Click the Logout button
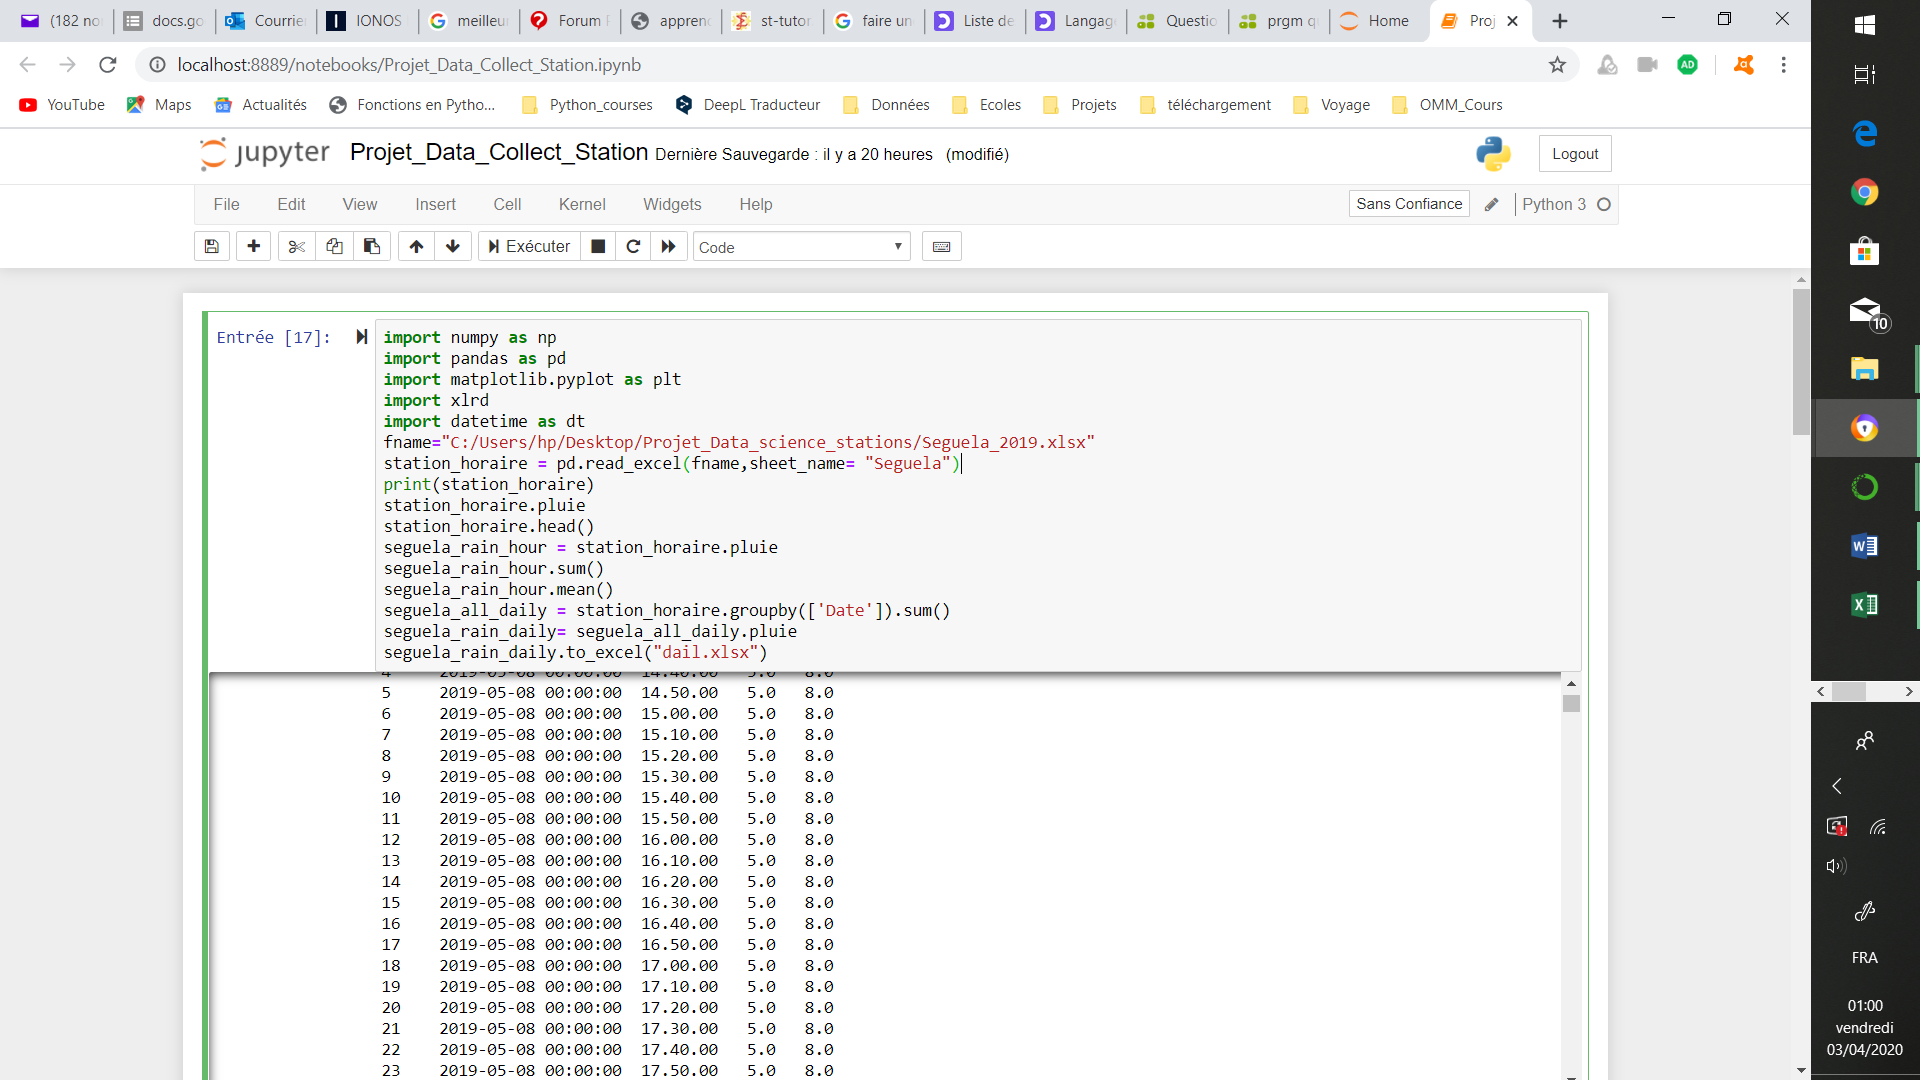The height and width of the screenshot is (1080, 1920). pyautogui.click(x=1574, y=153)
